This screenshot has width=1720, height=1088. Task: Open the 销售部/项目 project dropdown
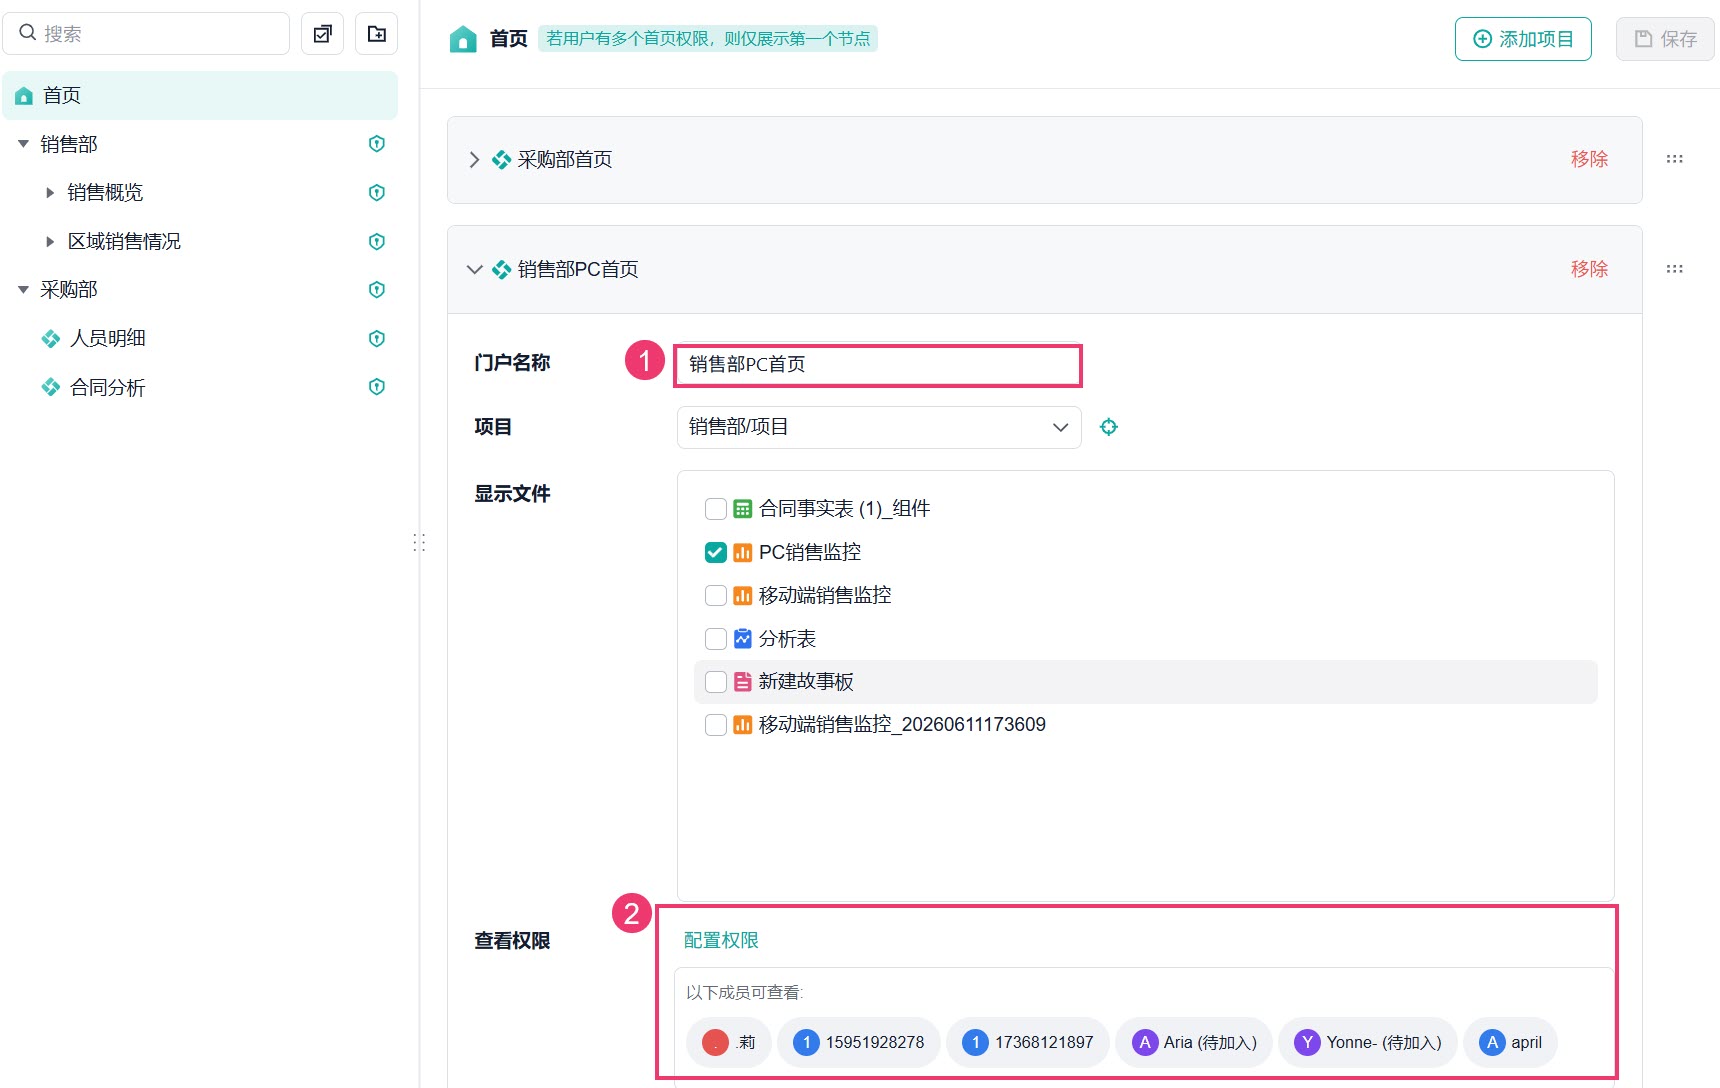point(879,427)
